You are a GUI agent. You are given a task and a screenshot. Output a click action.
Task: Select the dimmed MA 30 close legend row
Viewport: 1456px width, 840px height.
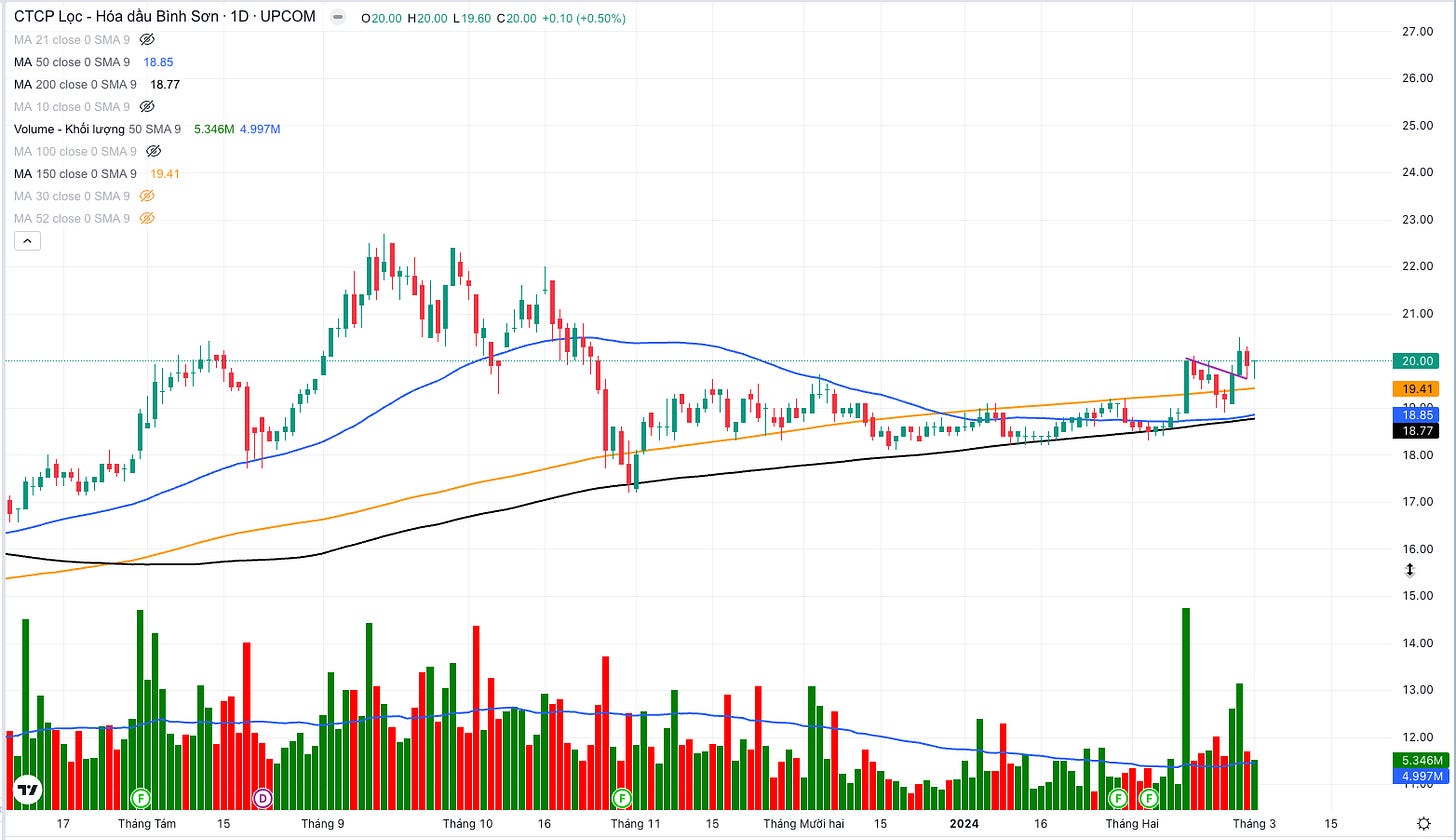(72, 196)
